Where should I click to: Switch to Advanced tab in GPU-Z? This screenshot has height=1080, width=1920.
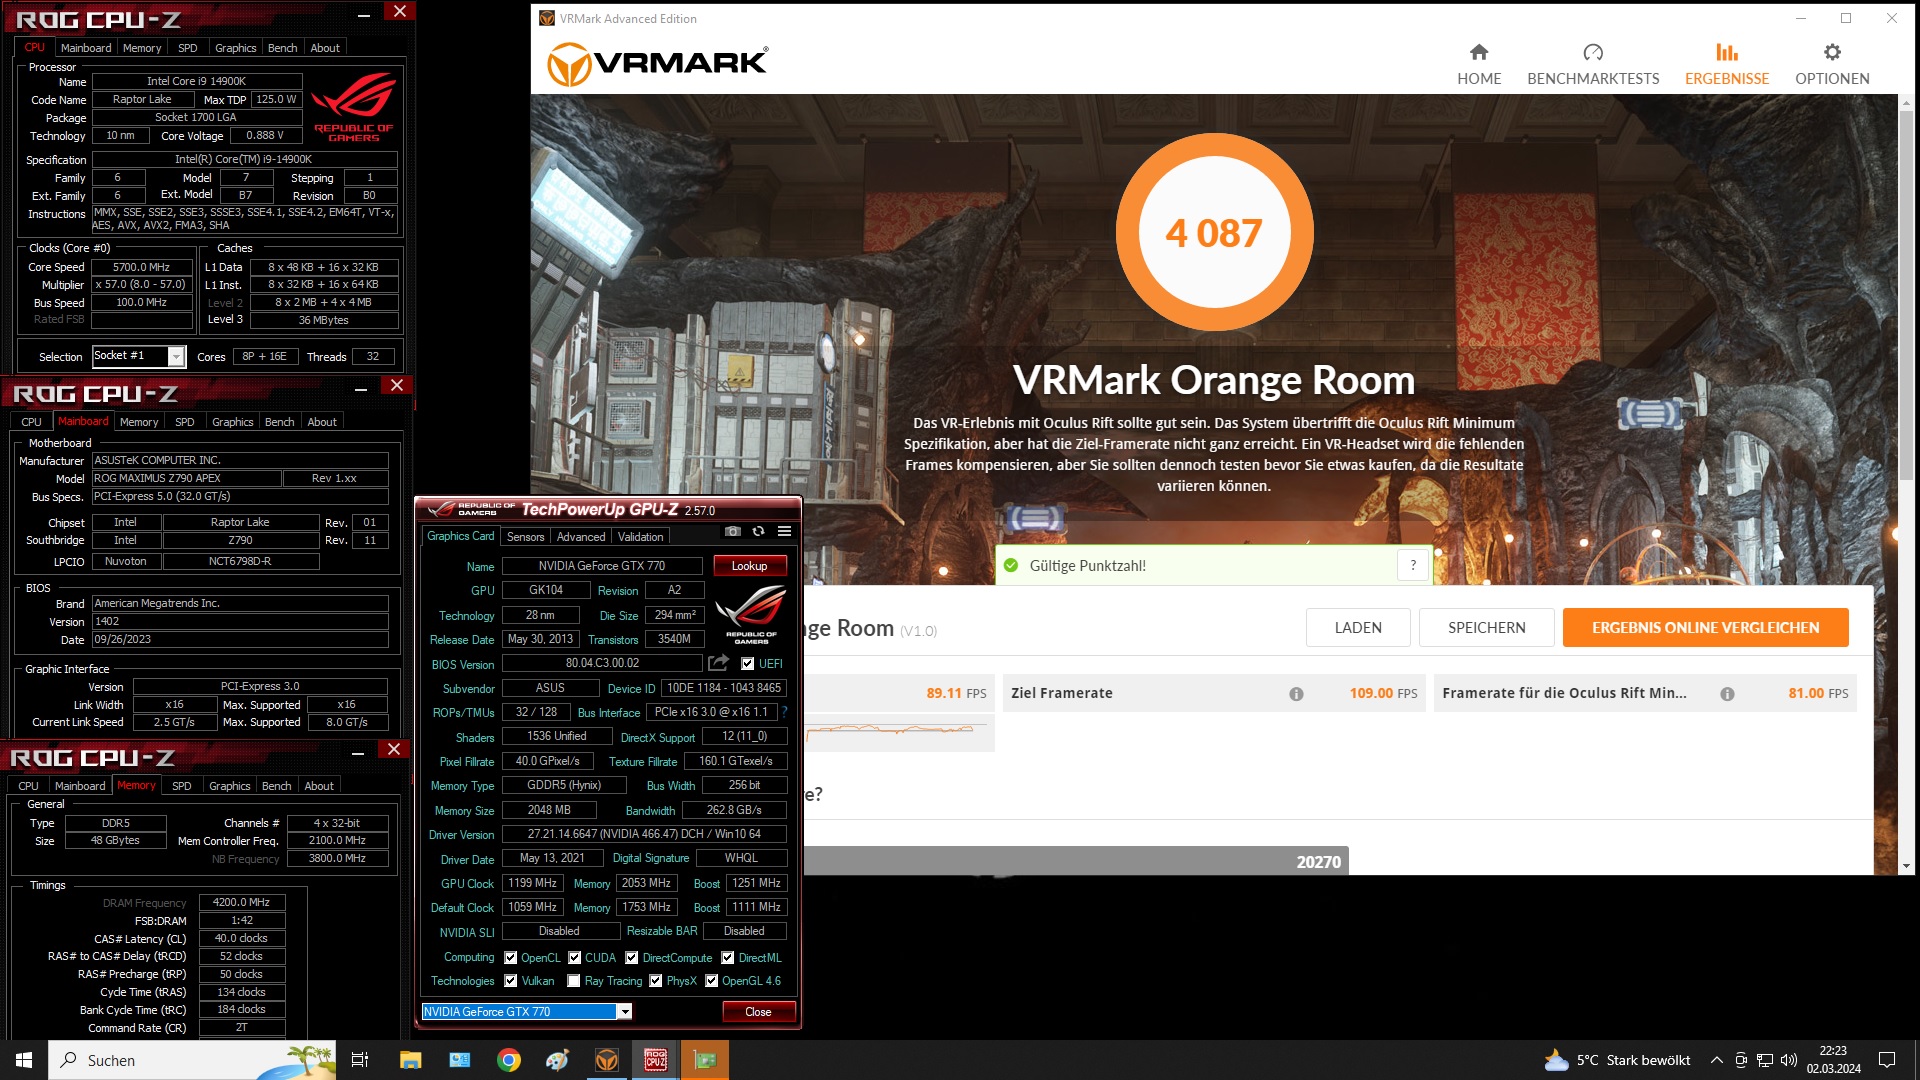pos(581,537)
